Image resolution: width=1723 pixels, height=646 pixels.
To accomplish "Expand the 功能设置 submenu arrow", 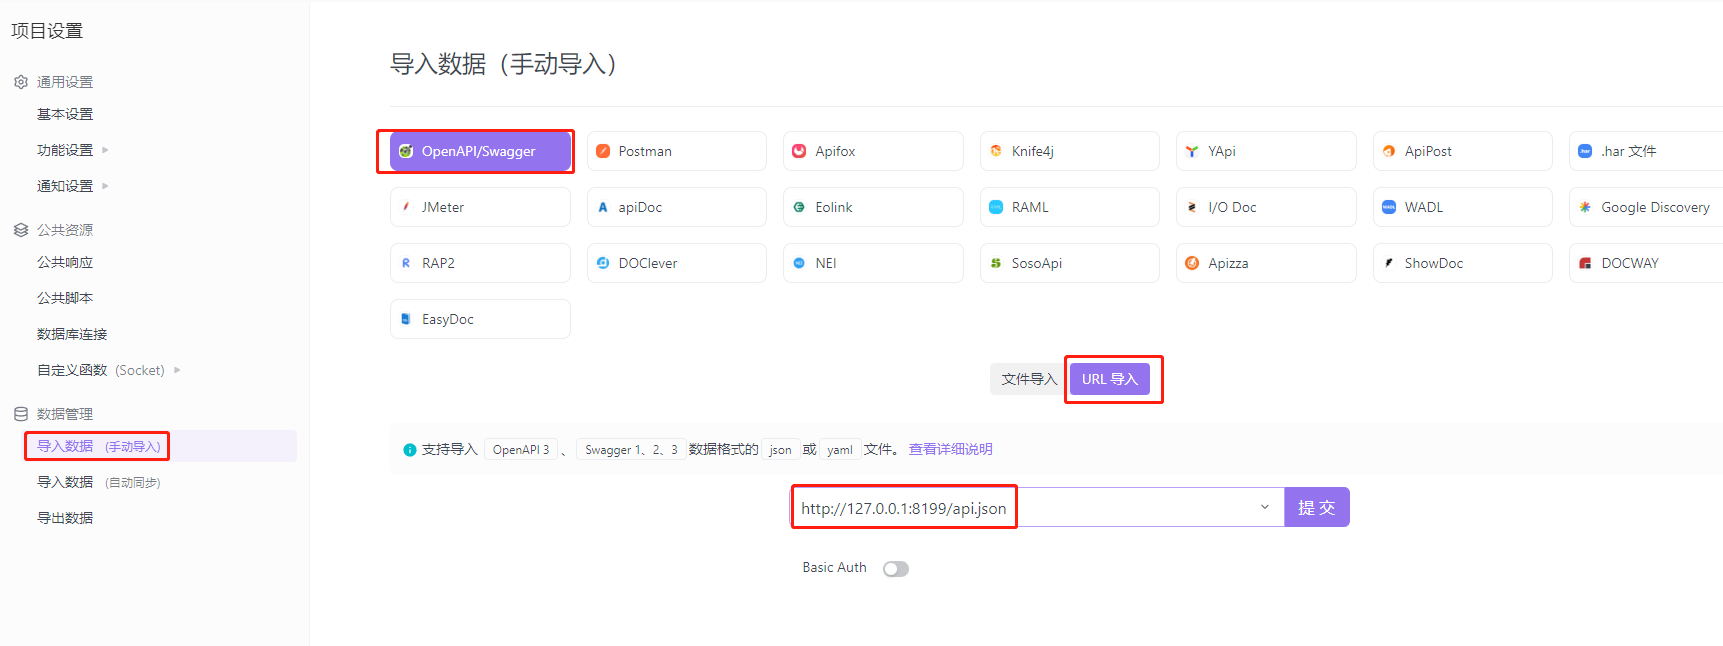I will [105, 150].
